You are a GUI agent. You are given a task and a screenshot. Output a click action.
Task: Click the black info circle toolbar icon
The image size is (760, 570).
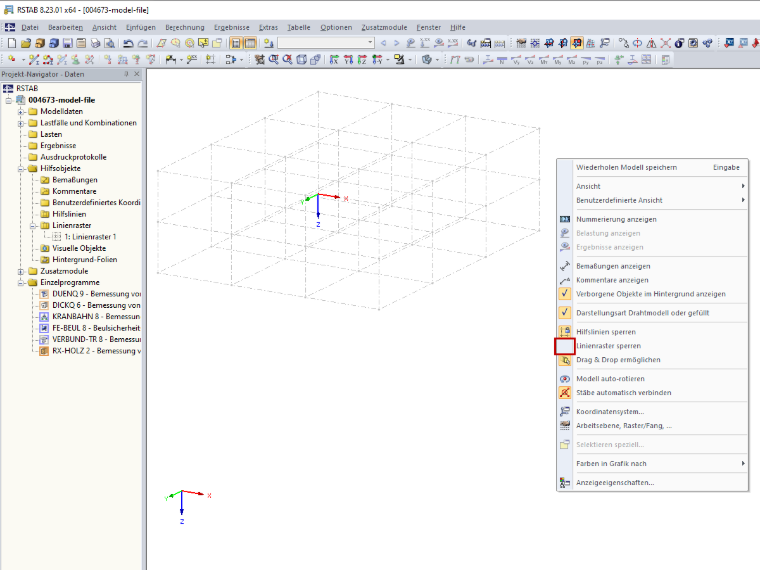pos(680,44)
